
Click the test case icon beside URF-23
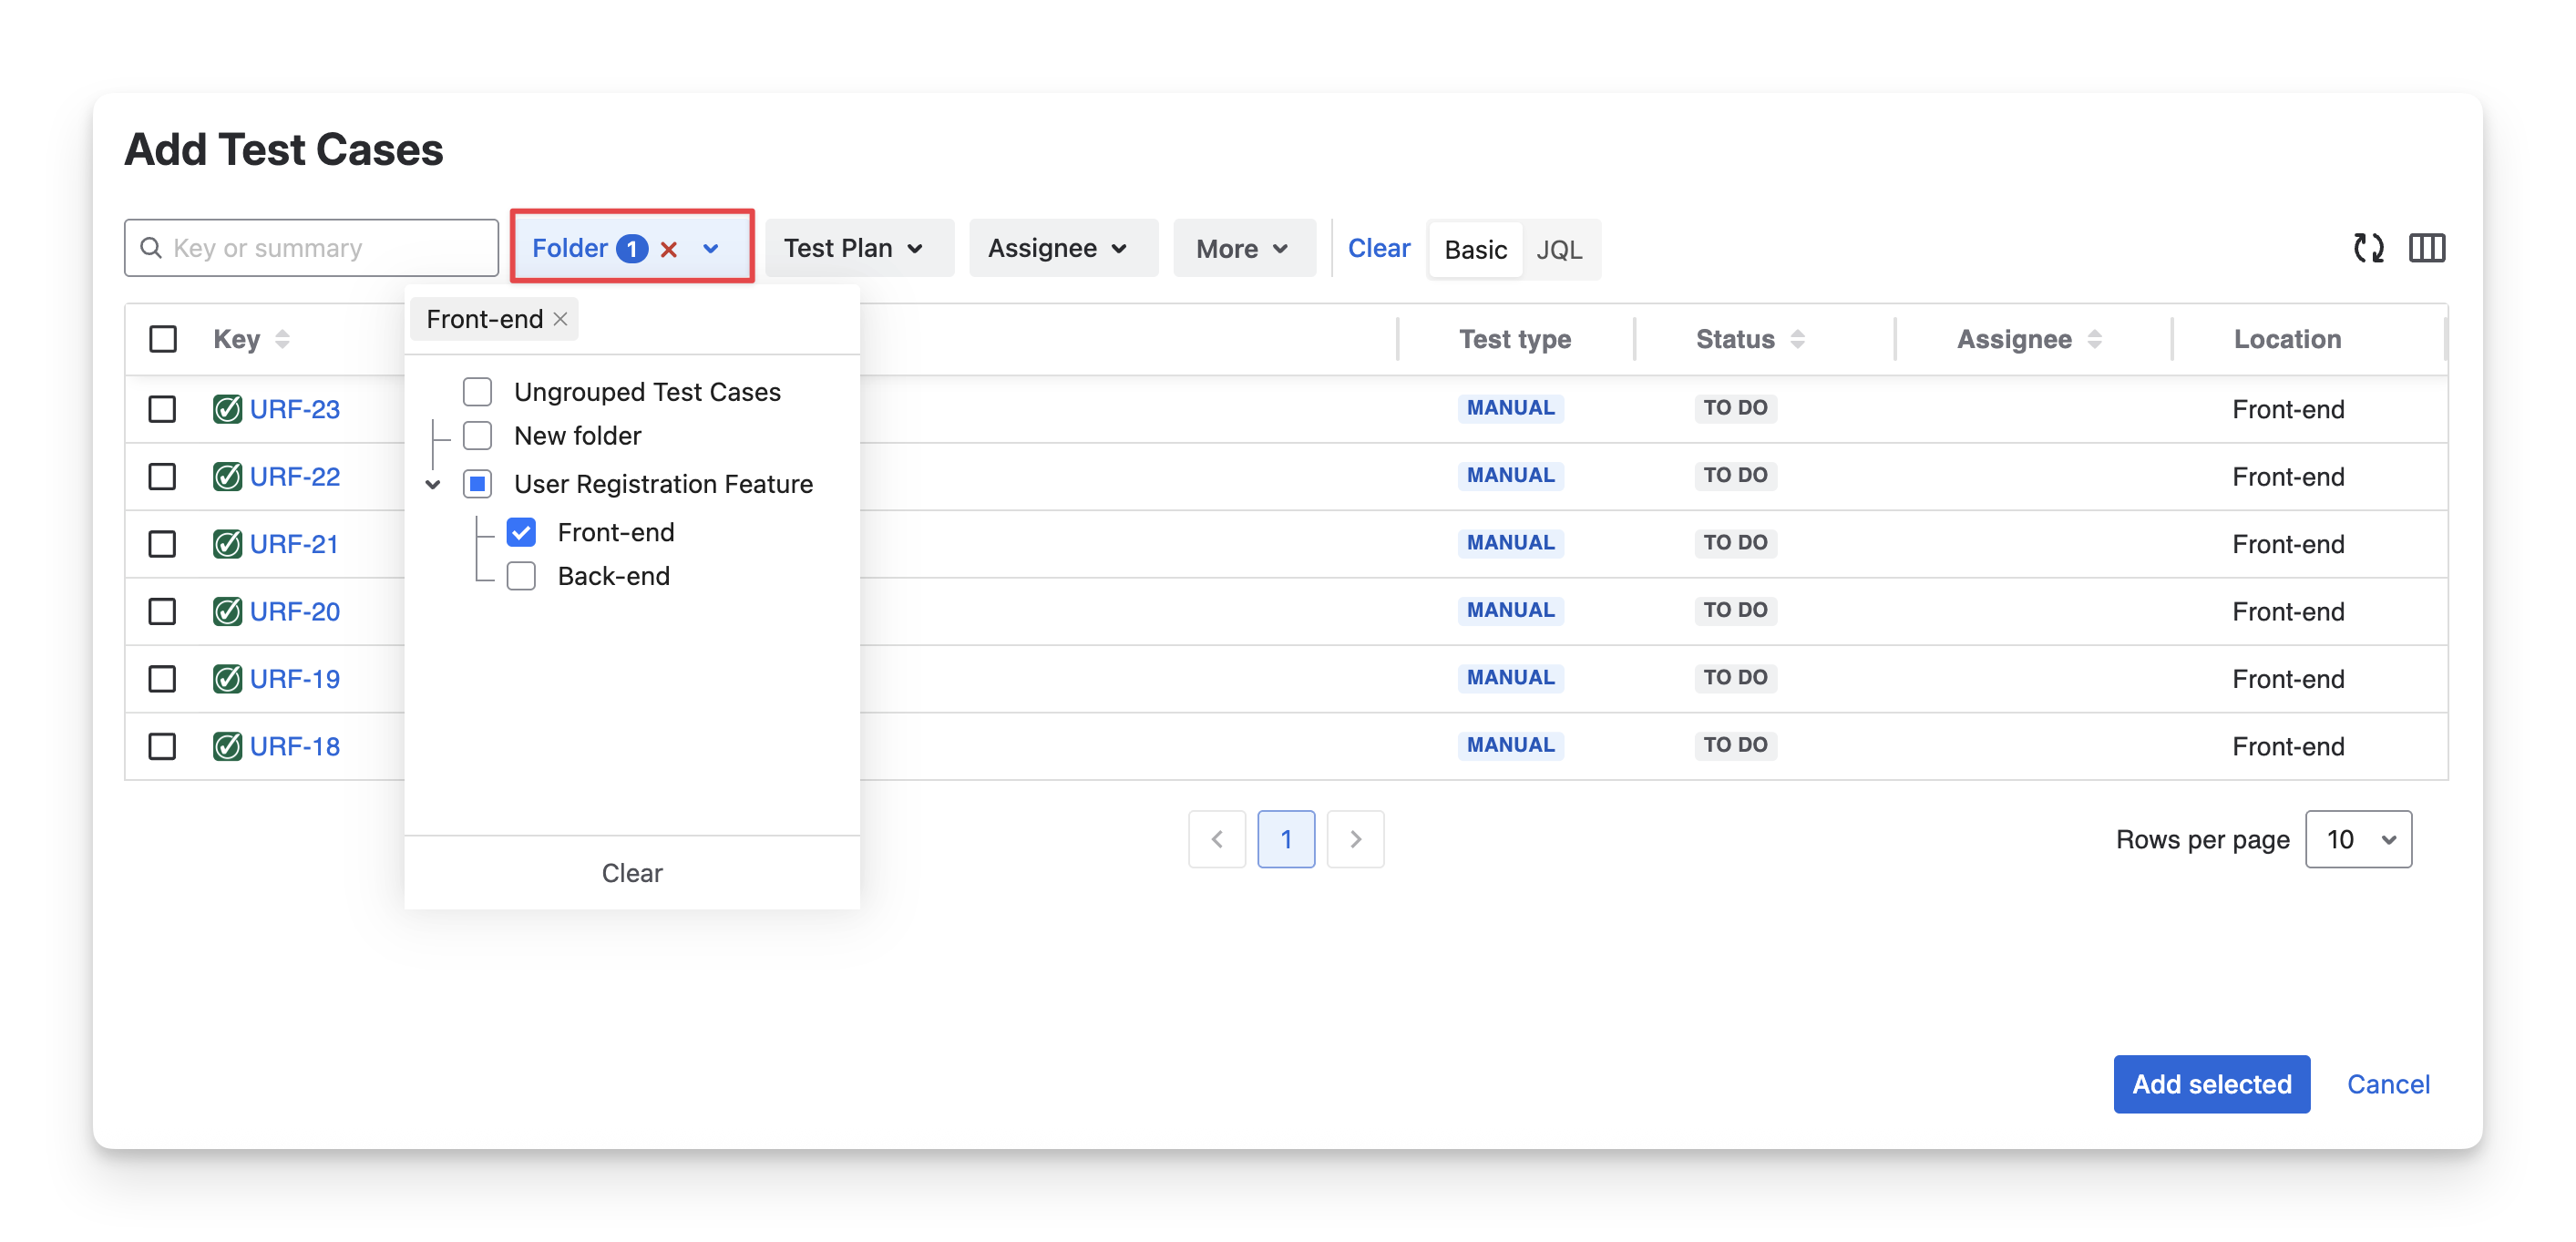(x=227, y=409)
